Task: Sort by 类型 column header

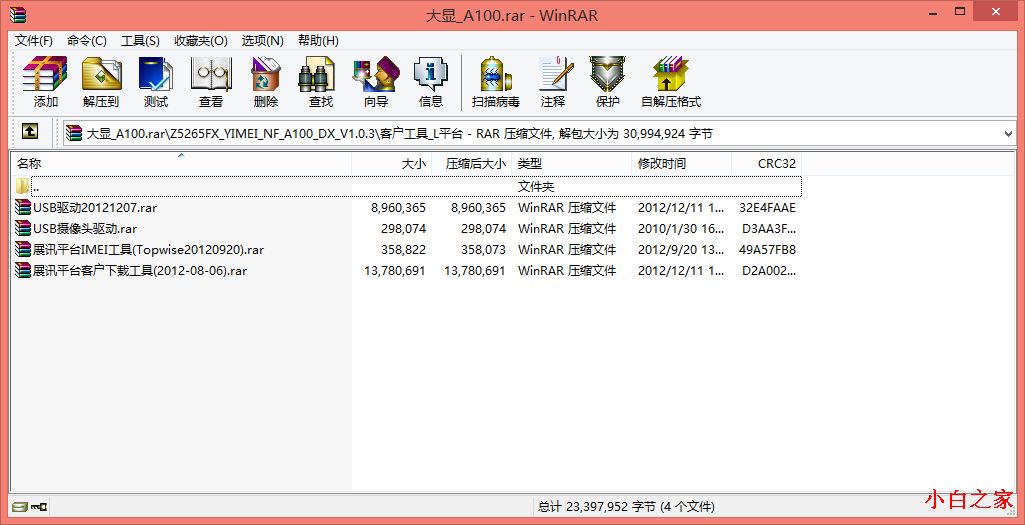Action: point(572,163)
